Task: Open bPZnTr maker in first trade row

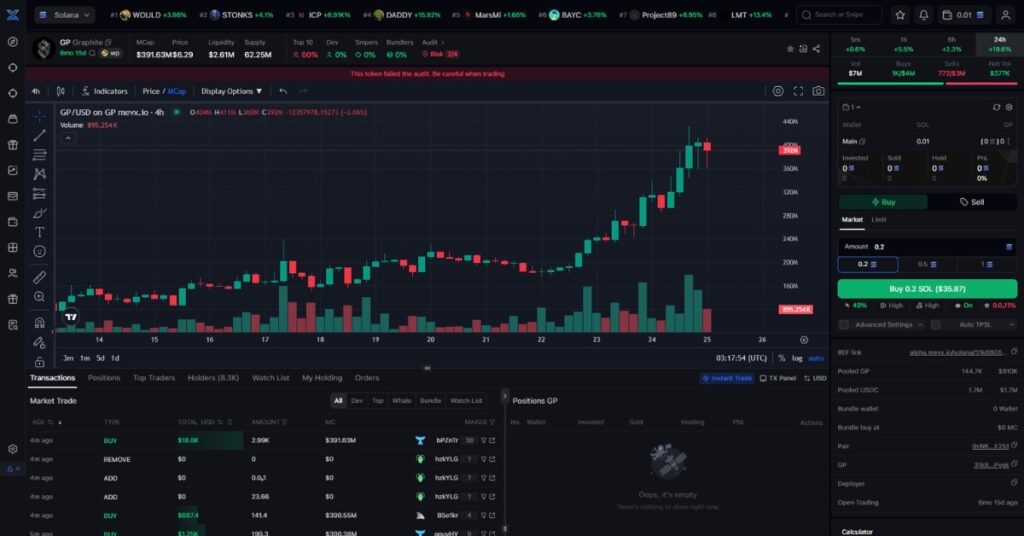Action: pos(447,441)
